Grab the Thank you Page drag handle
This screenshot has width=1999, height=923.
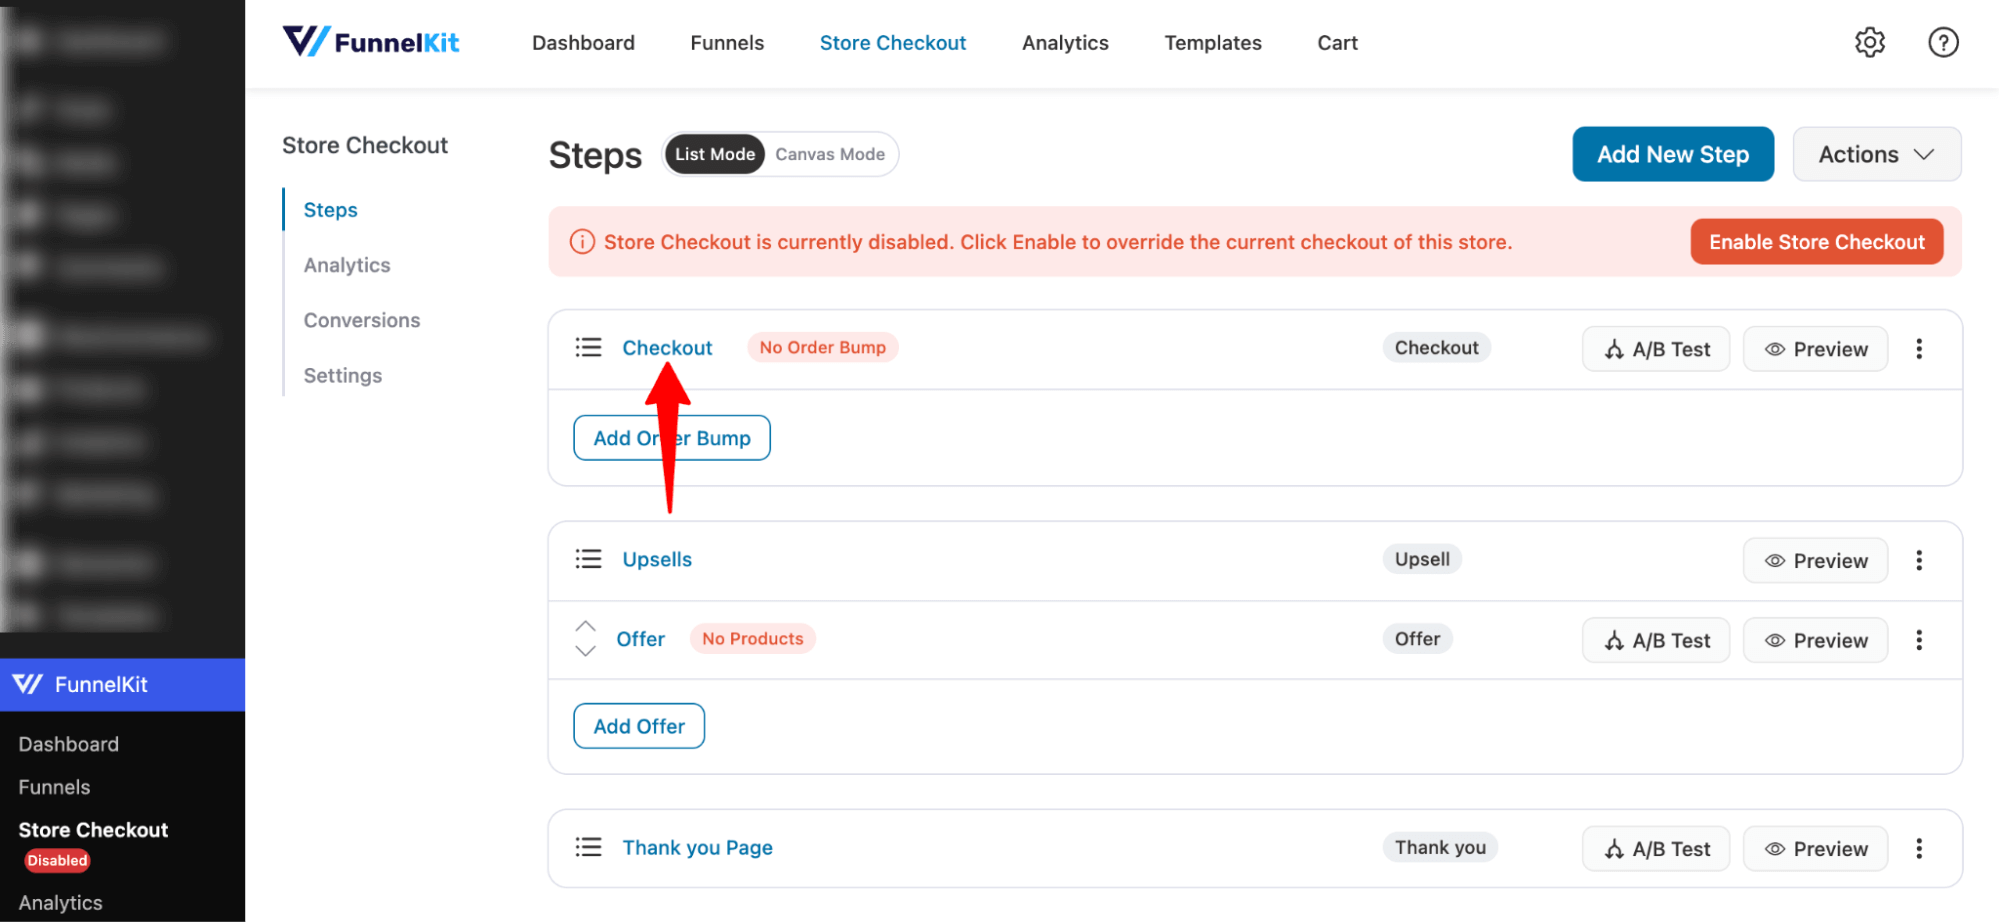pyautogui.click(x=588, y=848)
